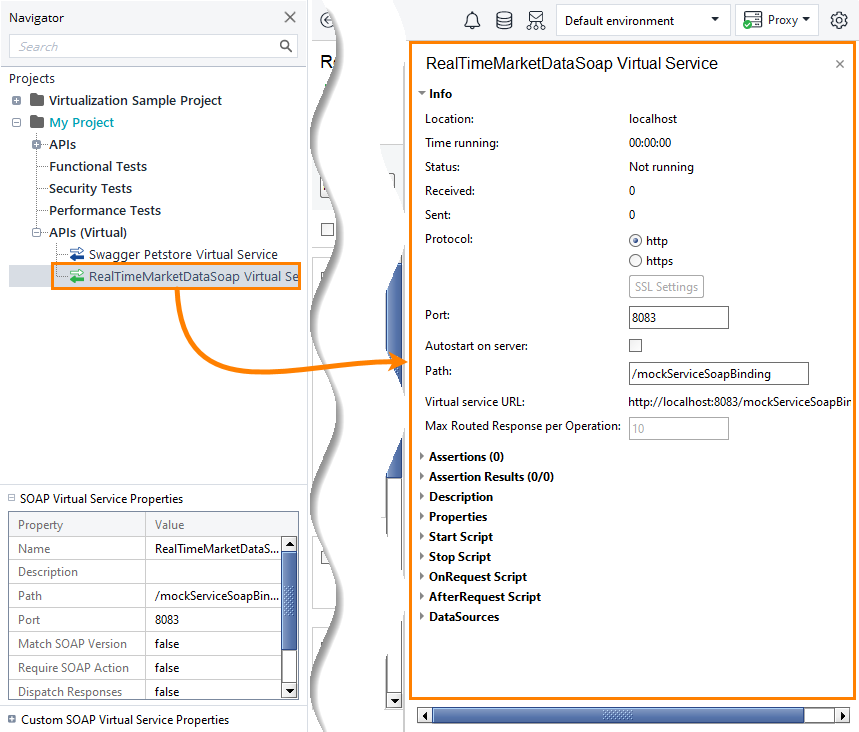
Task: Click the SSL Settings button
Action: [666, 286]
